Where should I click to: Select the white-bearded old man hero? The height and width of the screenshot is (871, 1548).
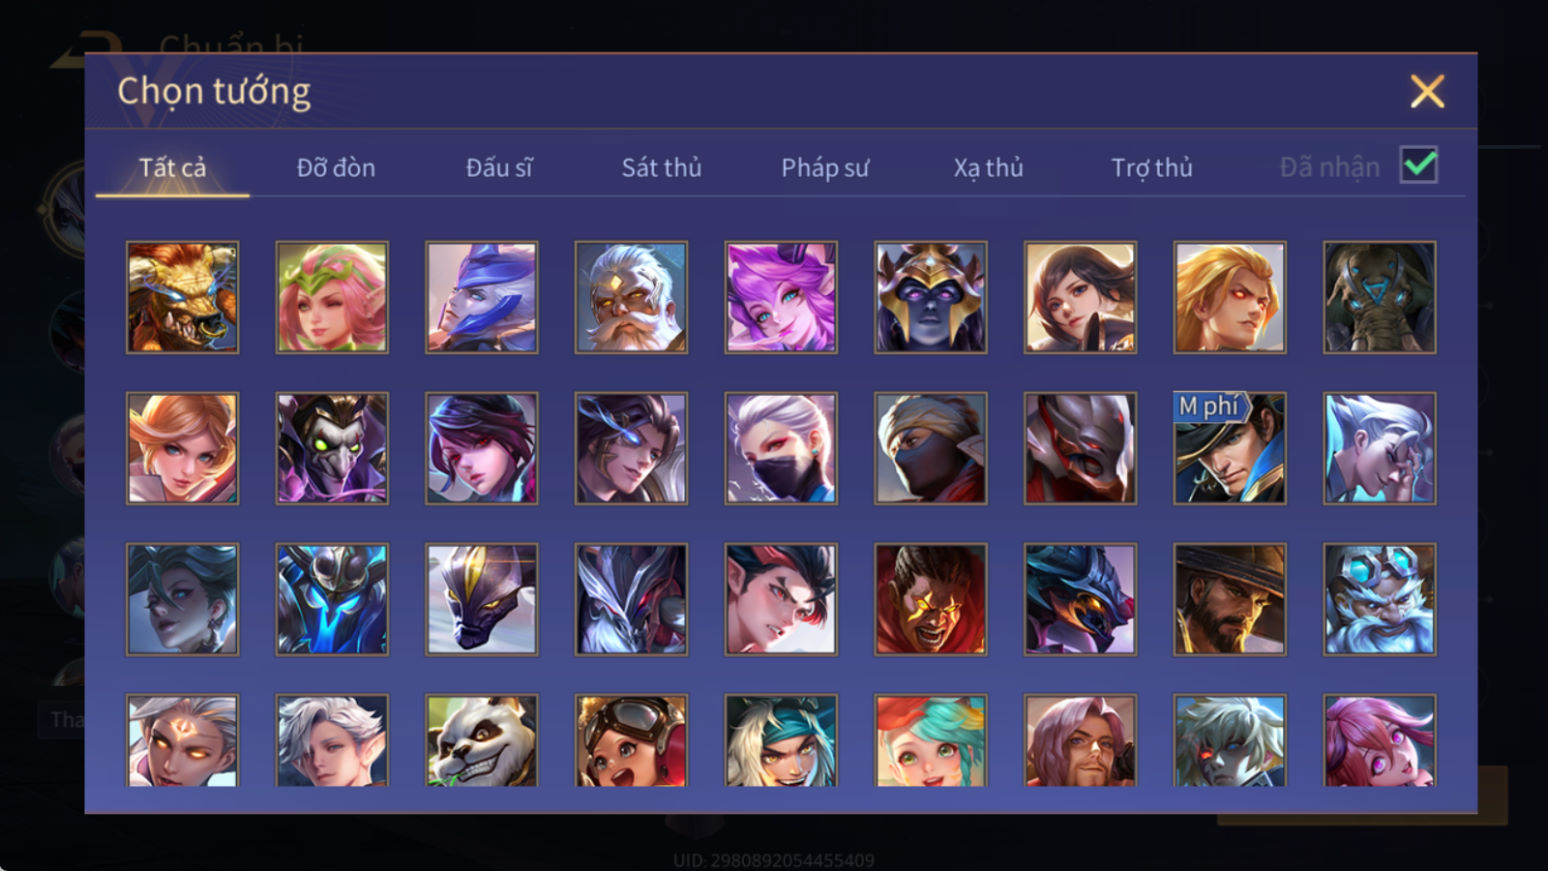coord(631,297)
